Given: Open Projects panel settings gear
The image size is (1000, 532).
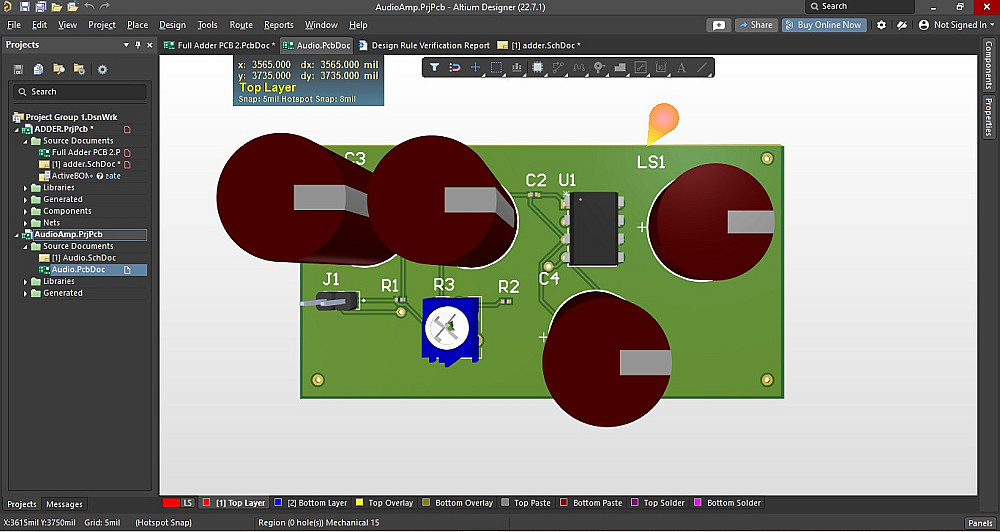Looking at the screenshot, I should [102, 69].
